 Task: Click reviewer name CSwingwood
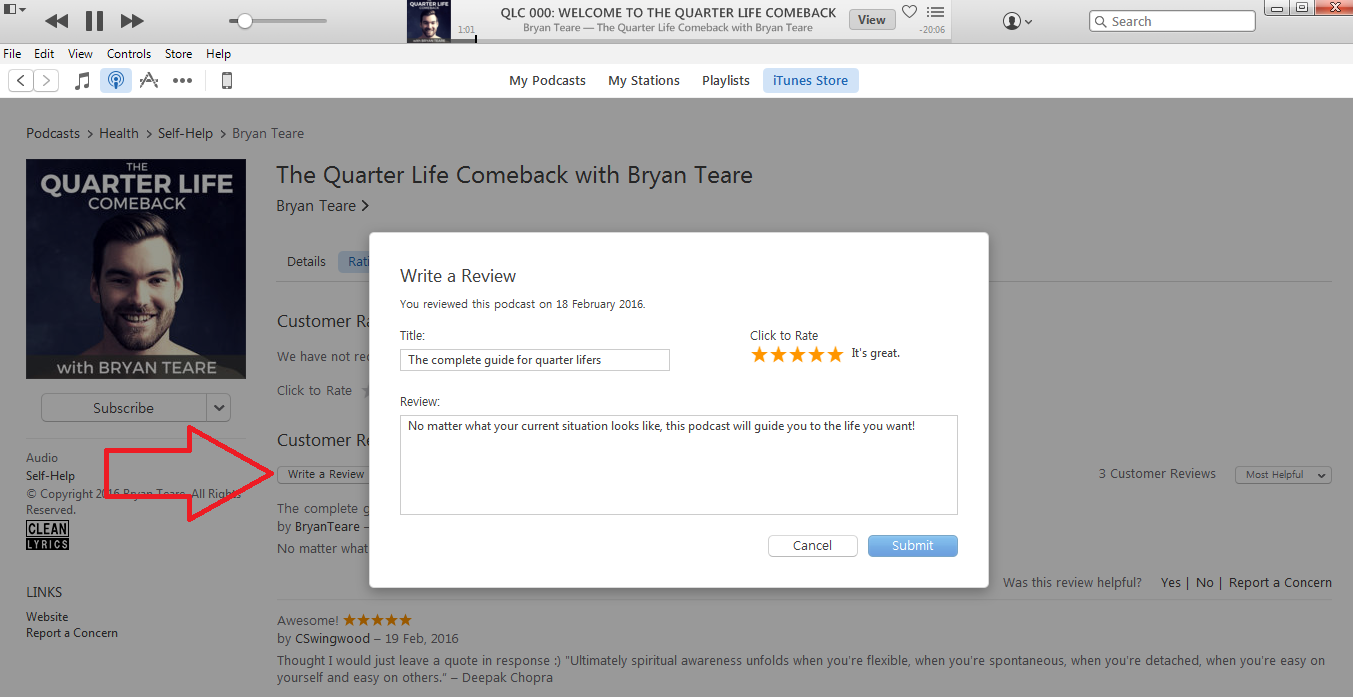click(x=332, y=638)
